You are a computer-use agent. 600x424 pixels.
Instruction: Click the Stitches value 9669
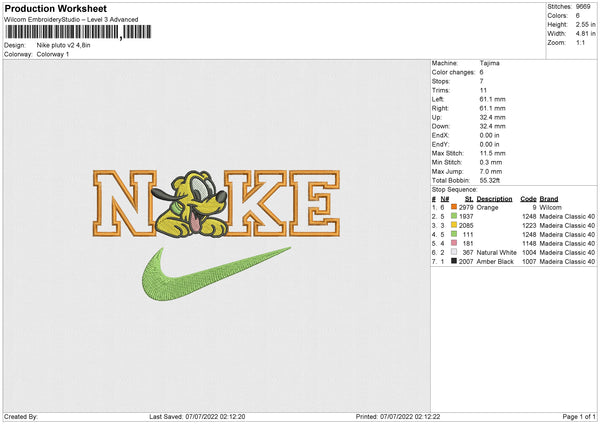point(583,7)
